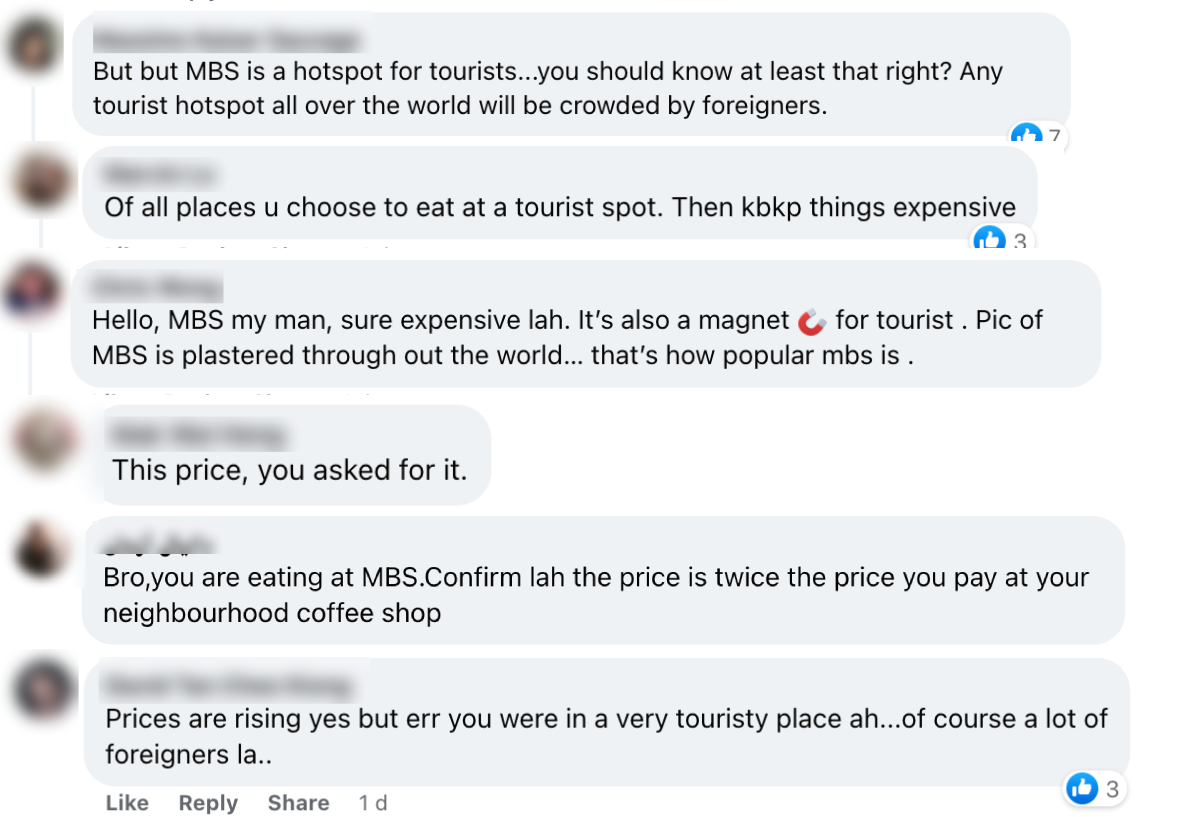Reply to the "Prices are rising" comment

(x=208, y=803)
